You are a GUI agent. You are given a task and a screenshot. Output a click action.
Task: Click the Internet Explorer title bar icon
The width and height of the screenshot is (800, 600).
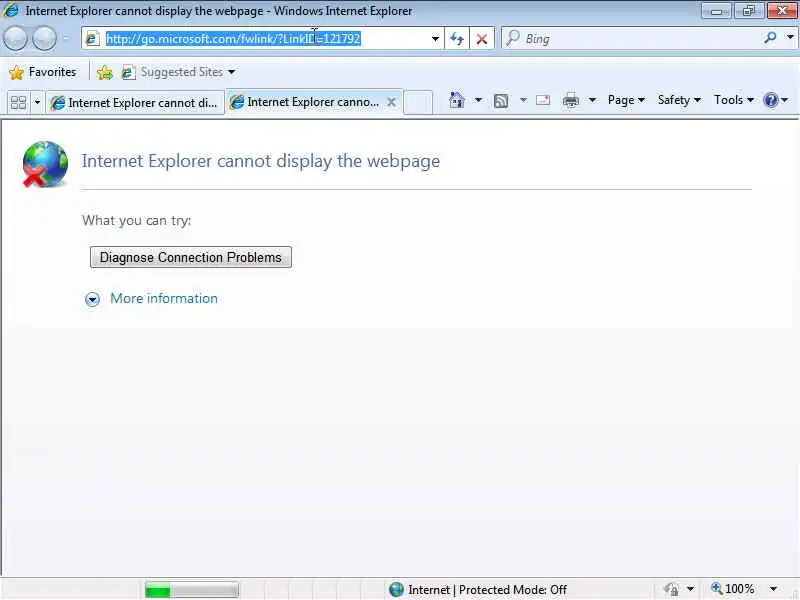pyautogui.click(x=10, y=10)
